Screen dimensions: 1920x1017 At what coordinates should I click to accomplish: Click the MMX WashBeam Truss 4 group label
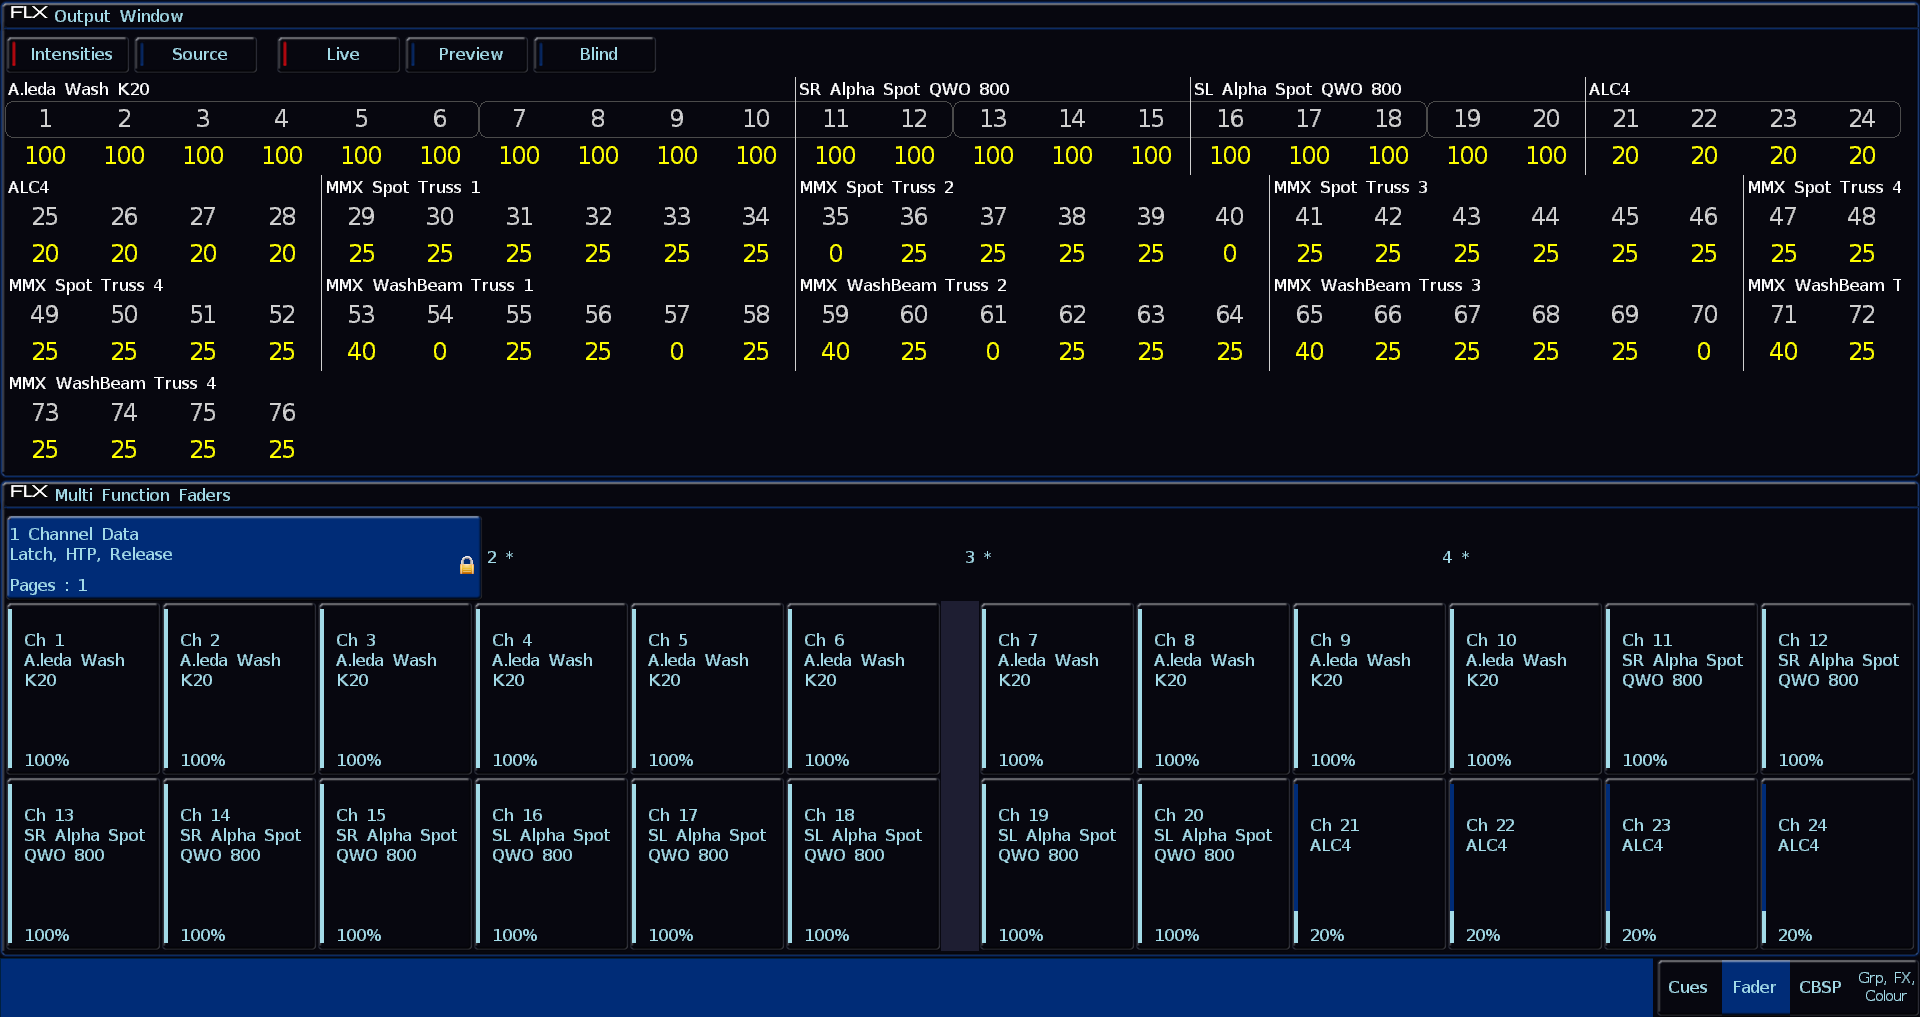click(112, 383)
